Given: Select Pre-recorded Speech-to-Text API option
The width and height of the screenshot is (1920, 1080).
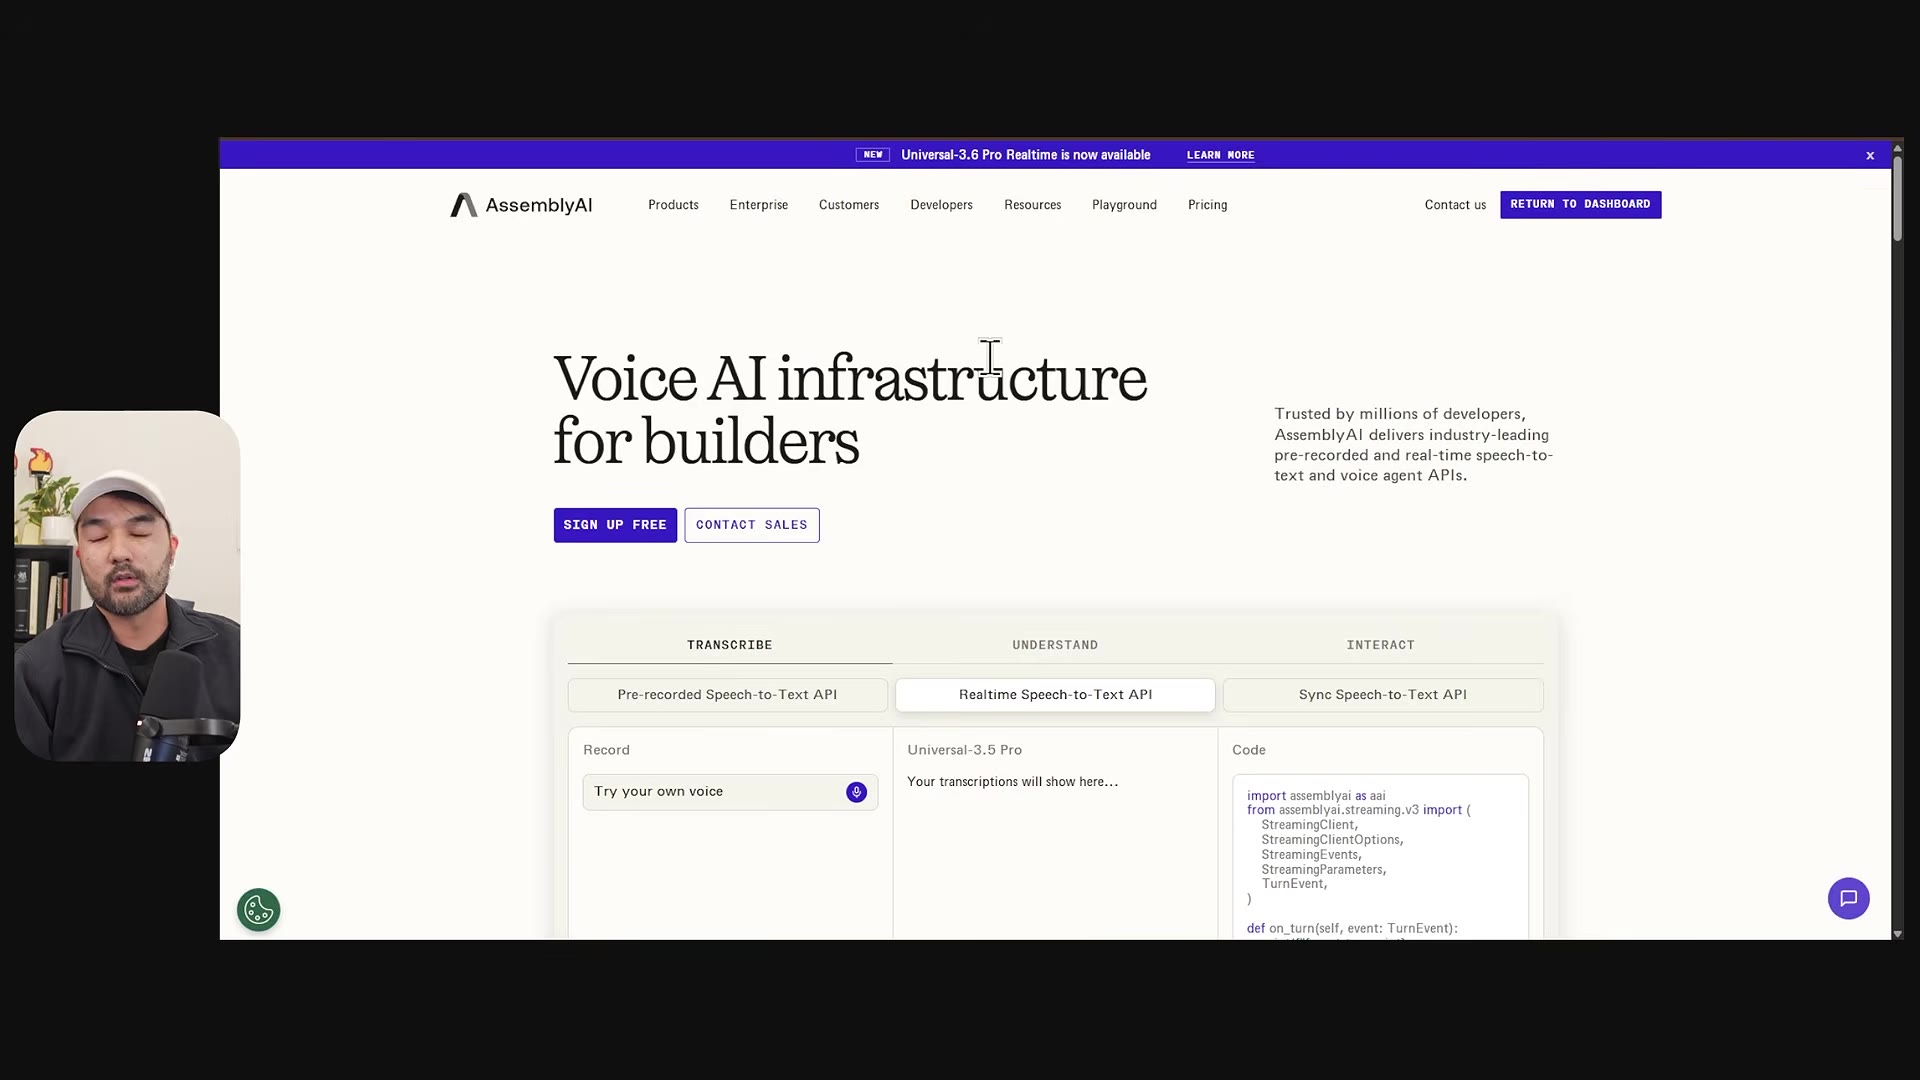Looking at the screenshot, I should [727, 695].
